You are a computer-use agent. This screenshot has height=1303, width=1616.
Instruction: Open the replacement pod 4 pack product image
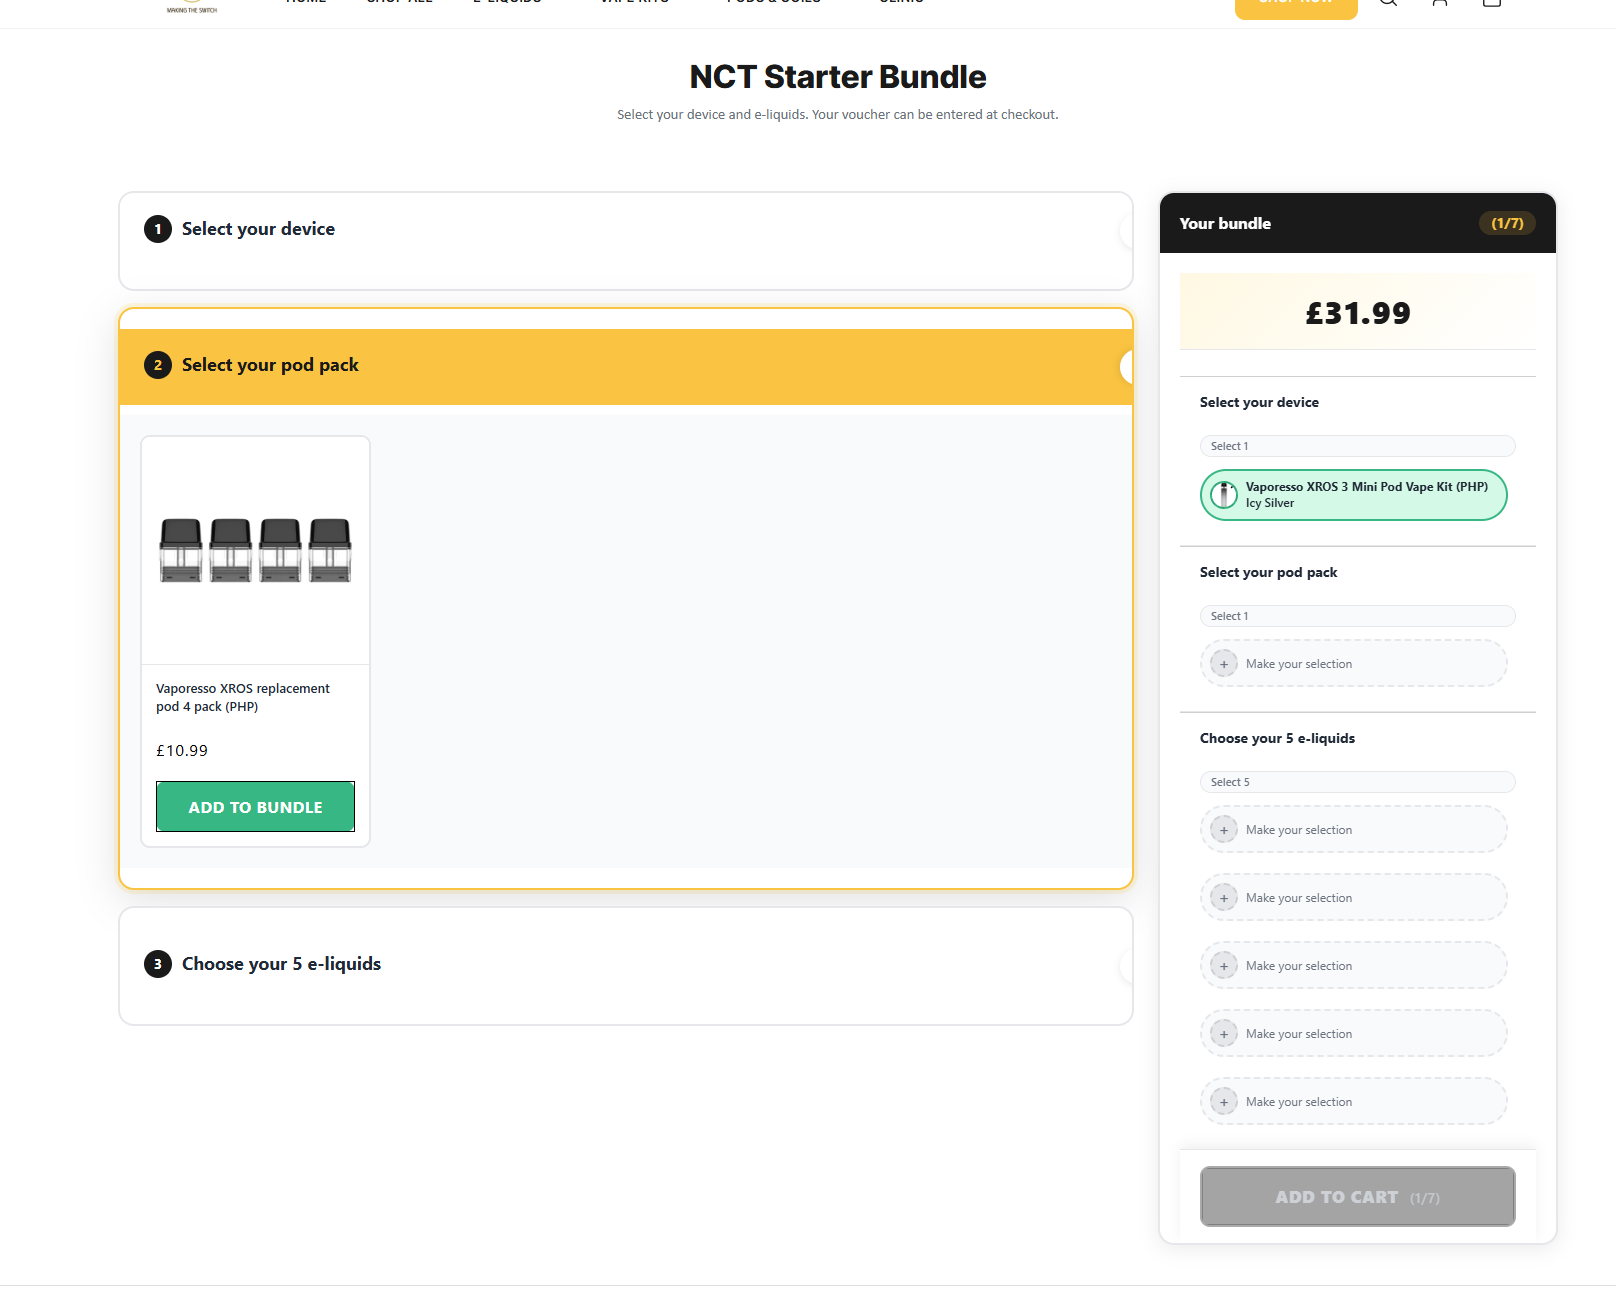[256, 550]
